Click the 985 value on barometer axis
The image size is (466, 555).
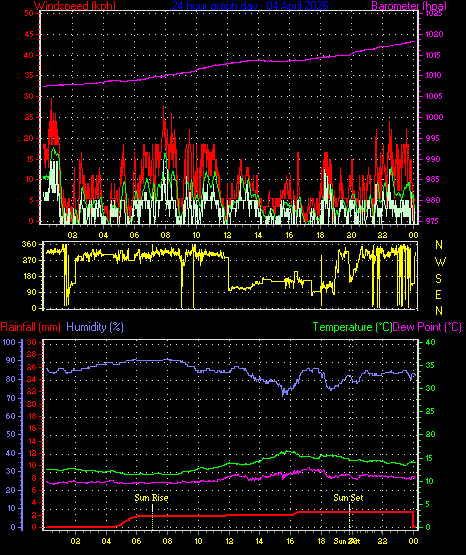[x=433, y=179]
